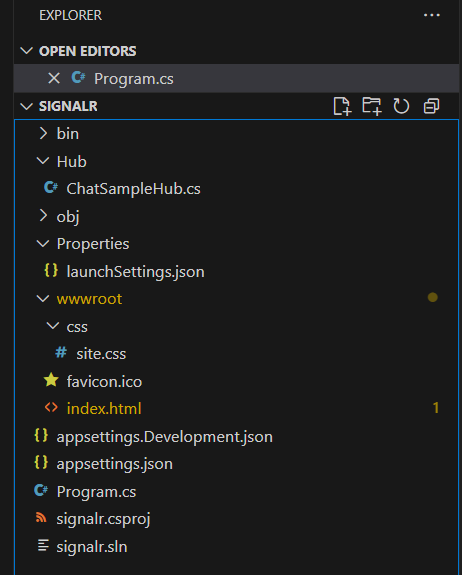Open favicon.ico file

104,382
